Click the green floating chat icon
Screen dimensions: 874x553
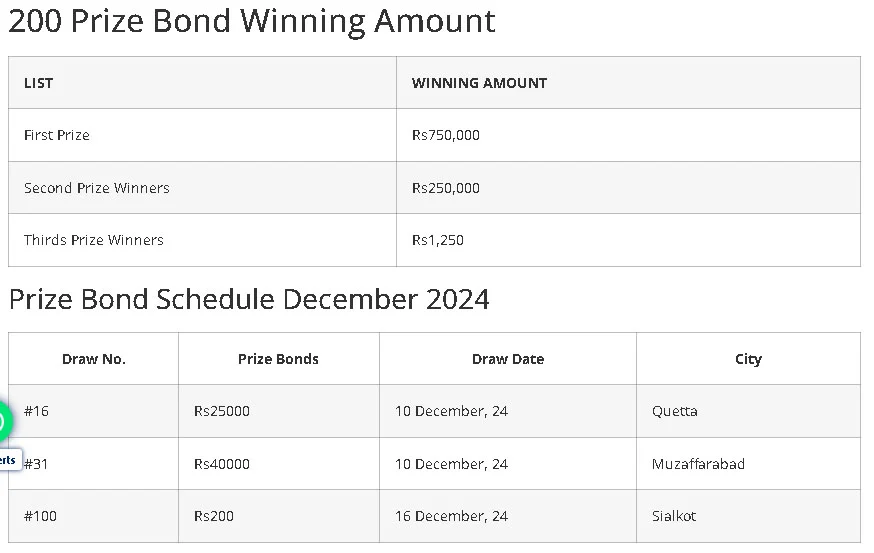(3, 422)
